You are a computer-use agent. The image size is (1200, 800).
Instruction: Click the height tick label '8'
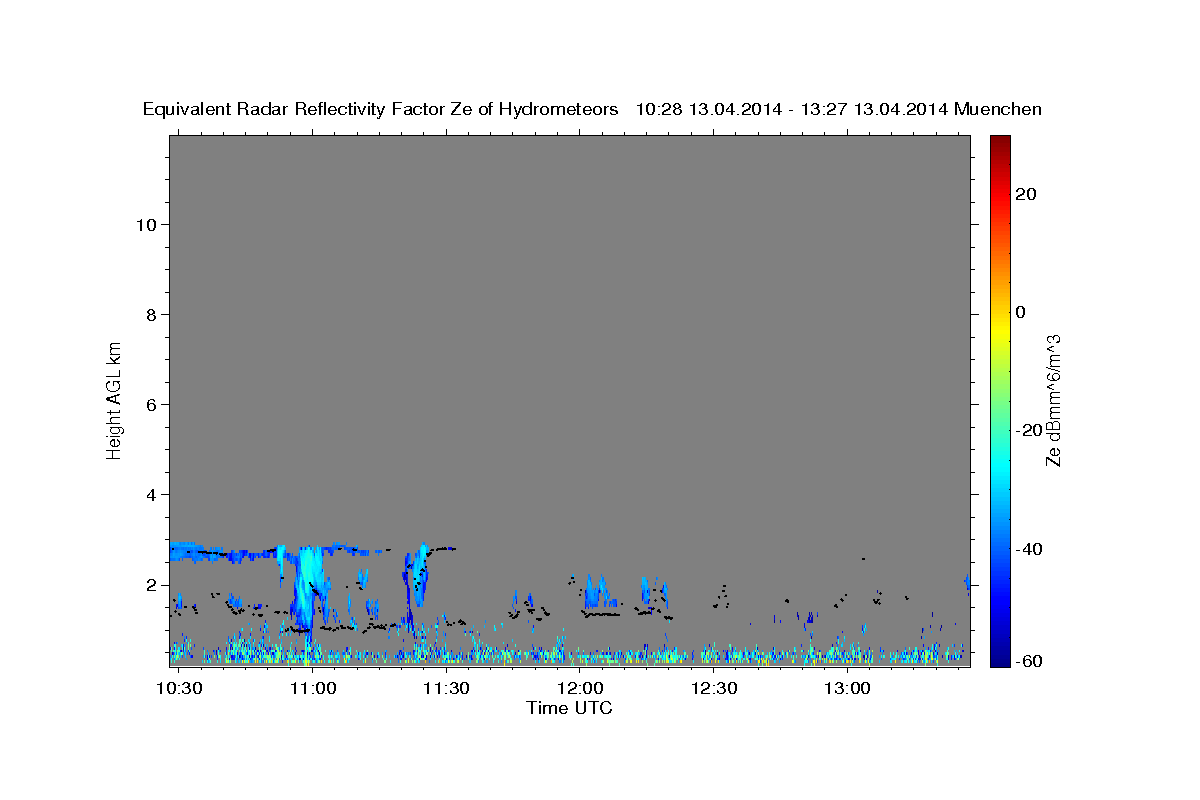click(151, 314)
